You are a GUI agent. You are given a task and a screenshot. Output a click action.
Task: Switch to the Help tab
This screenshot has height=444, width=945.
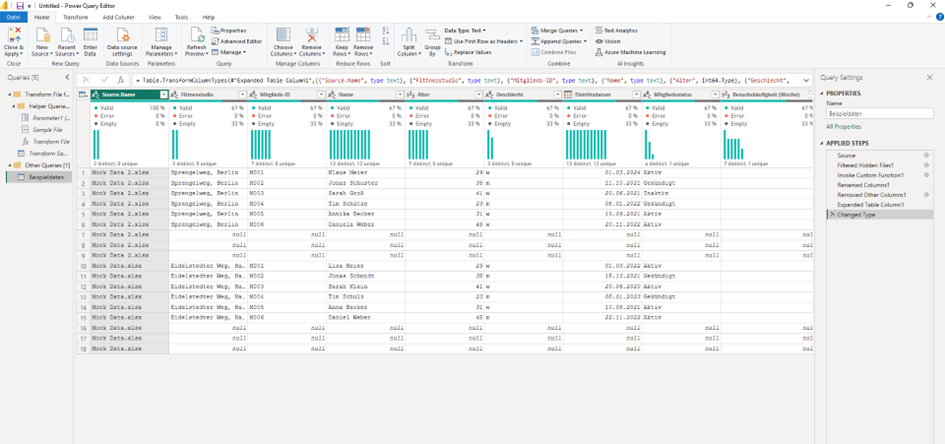(209, 17)
